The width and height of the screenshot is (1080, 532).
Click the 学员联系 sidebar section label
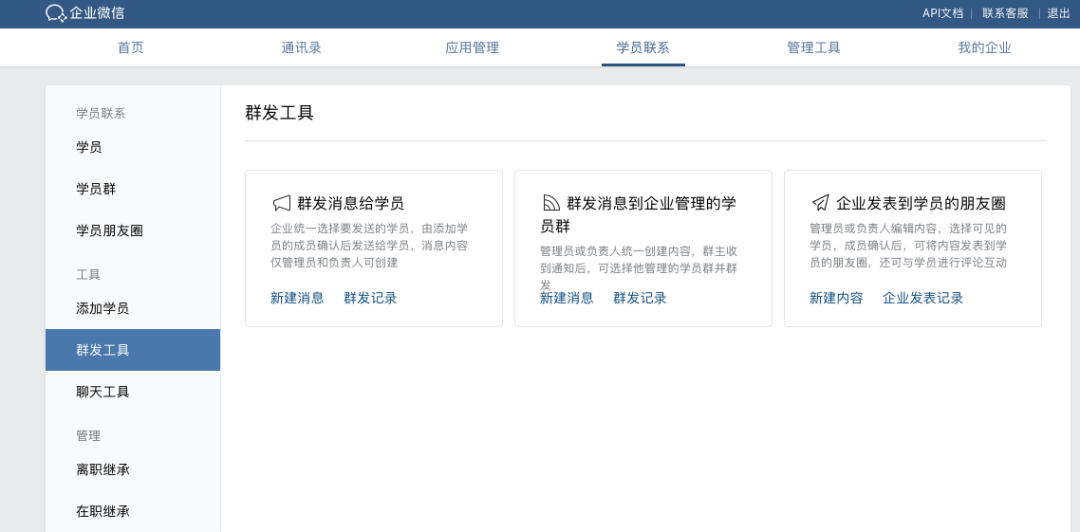[101, 114]
